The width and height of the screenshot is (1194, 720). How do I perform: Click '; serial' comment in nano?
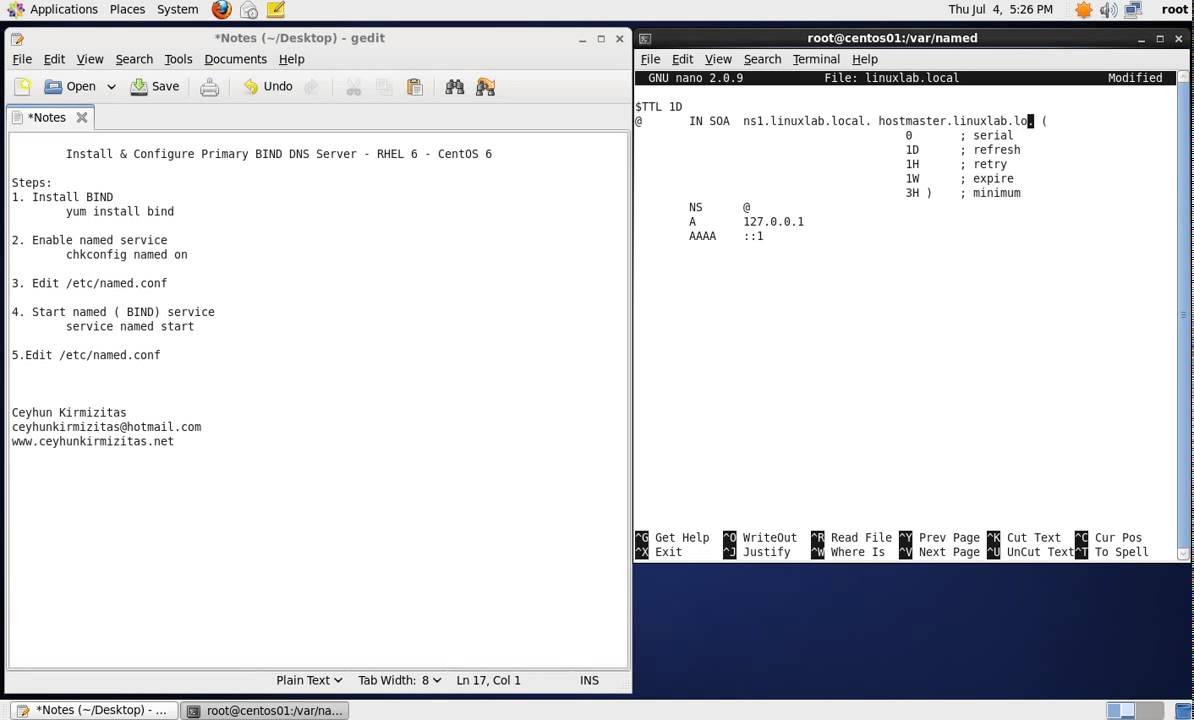point(986,135)
